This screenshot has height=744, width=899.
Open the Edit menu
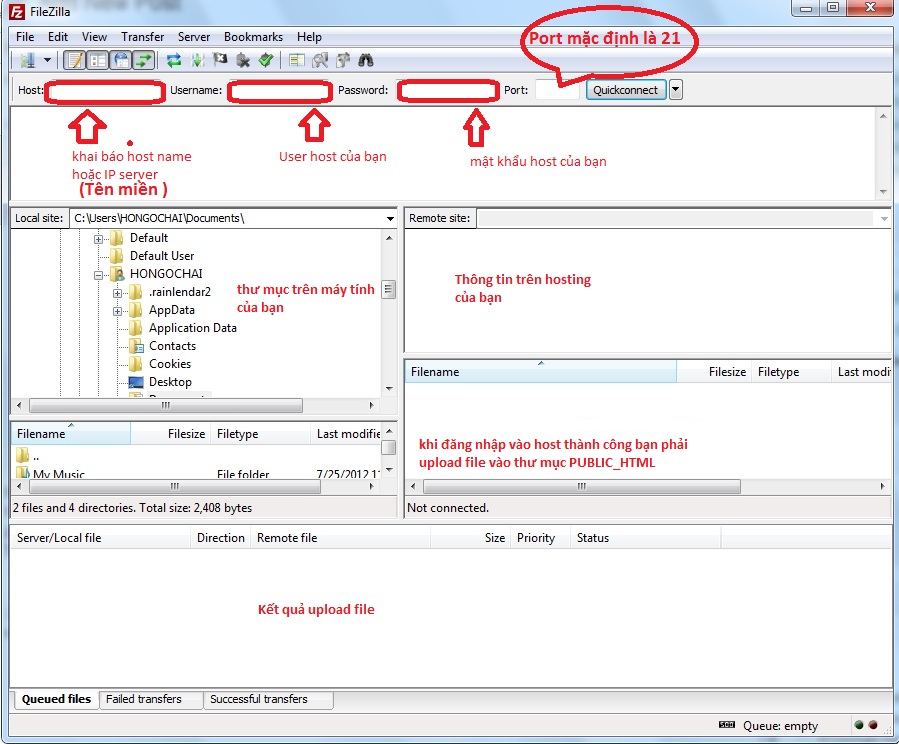click(x=58, y=37)
